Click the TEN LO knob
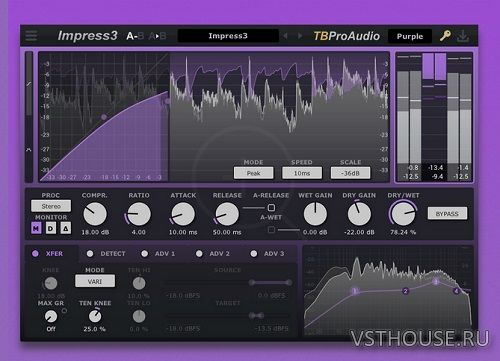Image resolution: width=500 pixels, height=361 pixels. 139,316
